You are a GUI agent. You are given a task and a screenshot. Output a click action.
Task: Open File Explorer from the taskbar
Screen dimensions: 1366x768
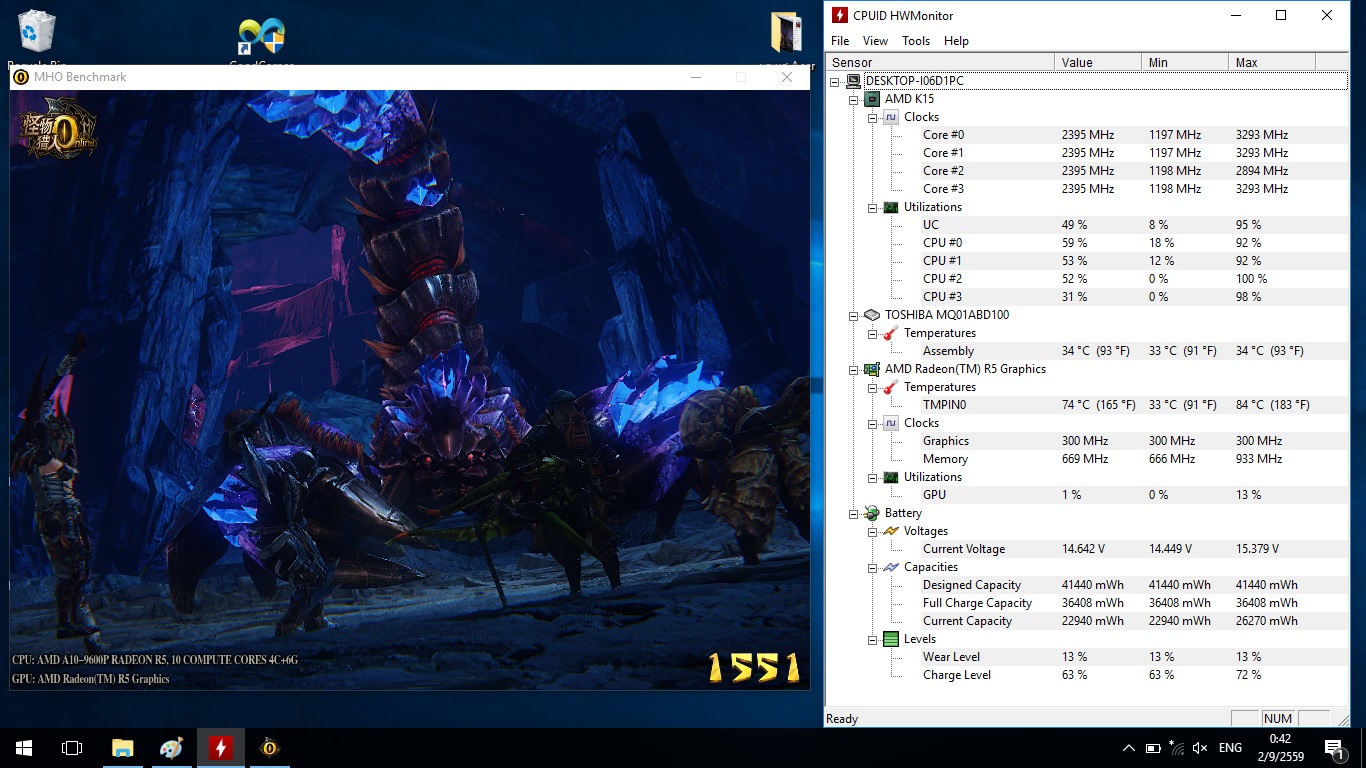tap(122, 747)
